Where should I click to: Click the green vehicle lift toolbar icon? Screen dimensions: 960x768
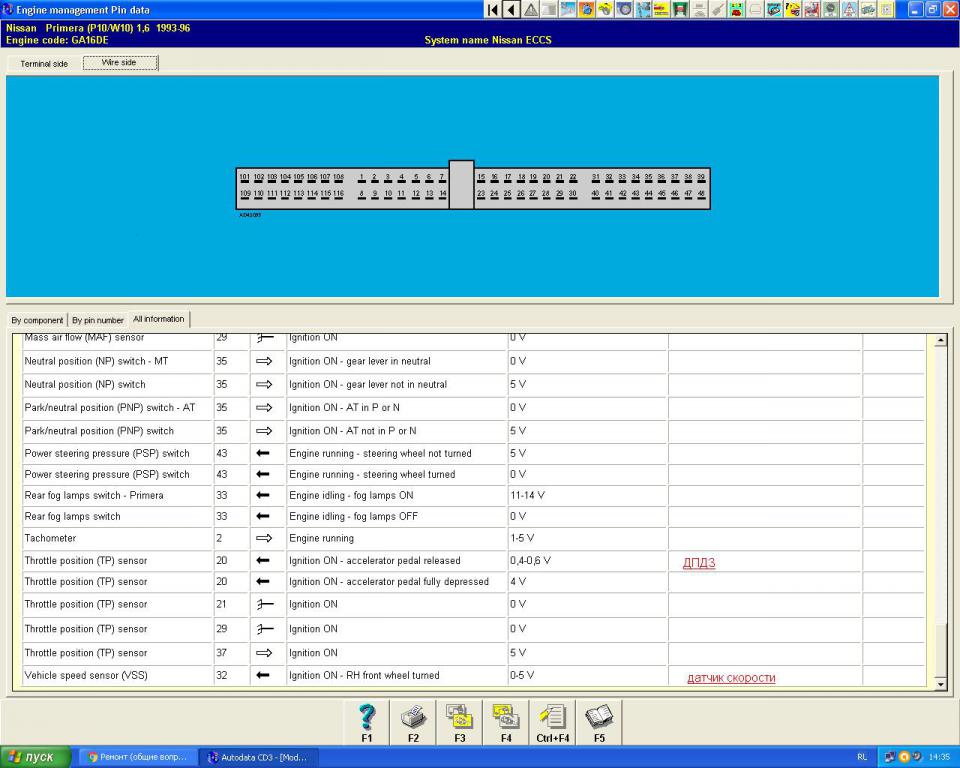(680, 9)
